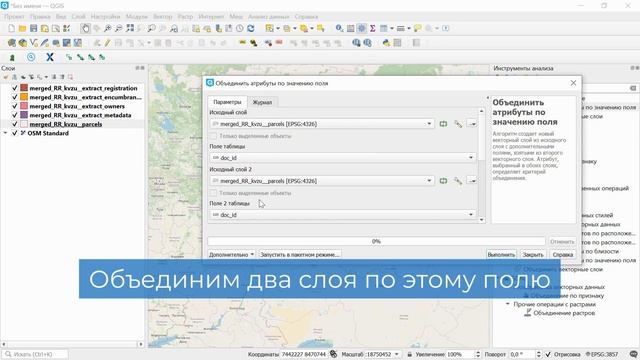
Task: Click the blue circular search plugin icon
Action: point(31,57)
